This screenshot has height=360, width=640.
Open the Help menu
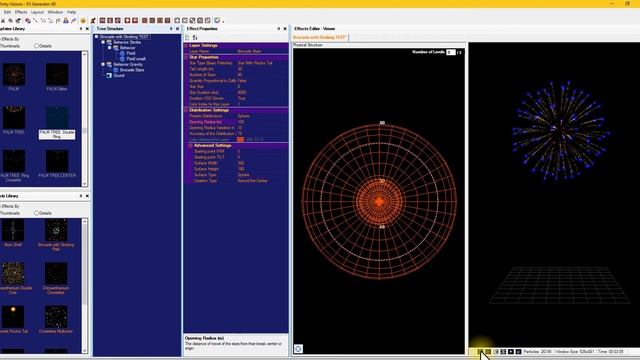[x=71, y=12]
